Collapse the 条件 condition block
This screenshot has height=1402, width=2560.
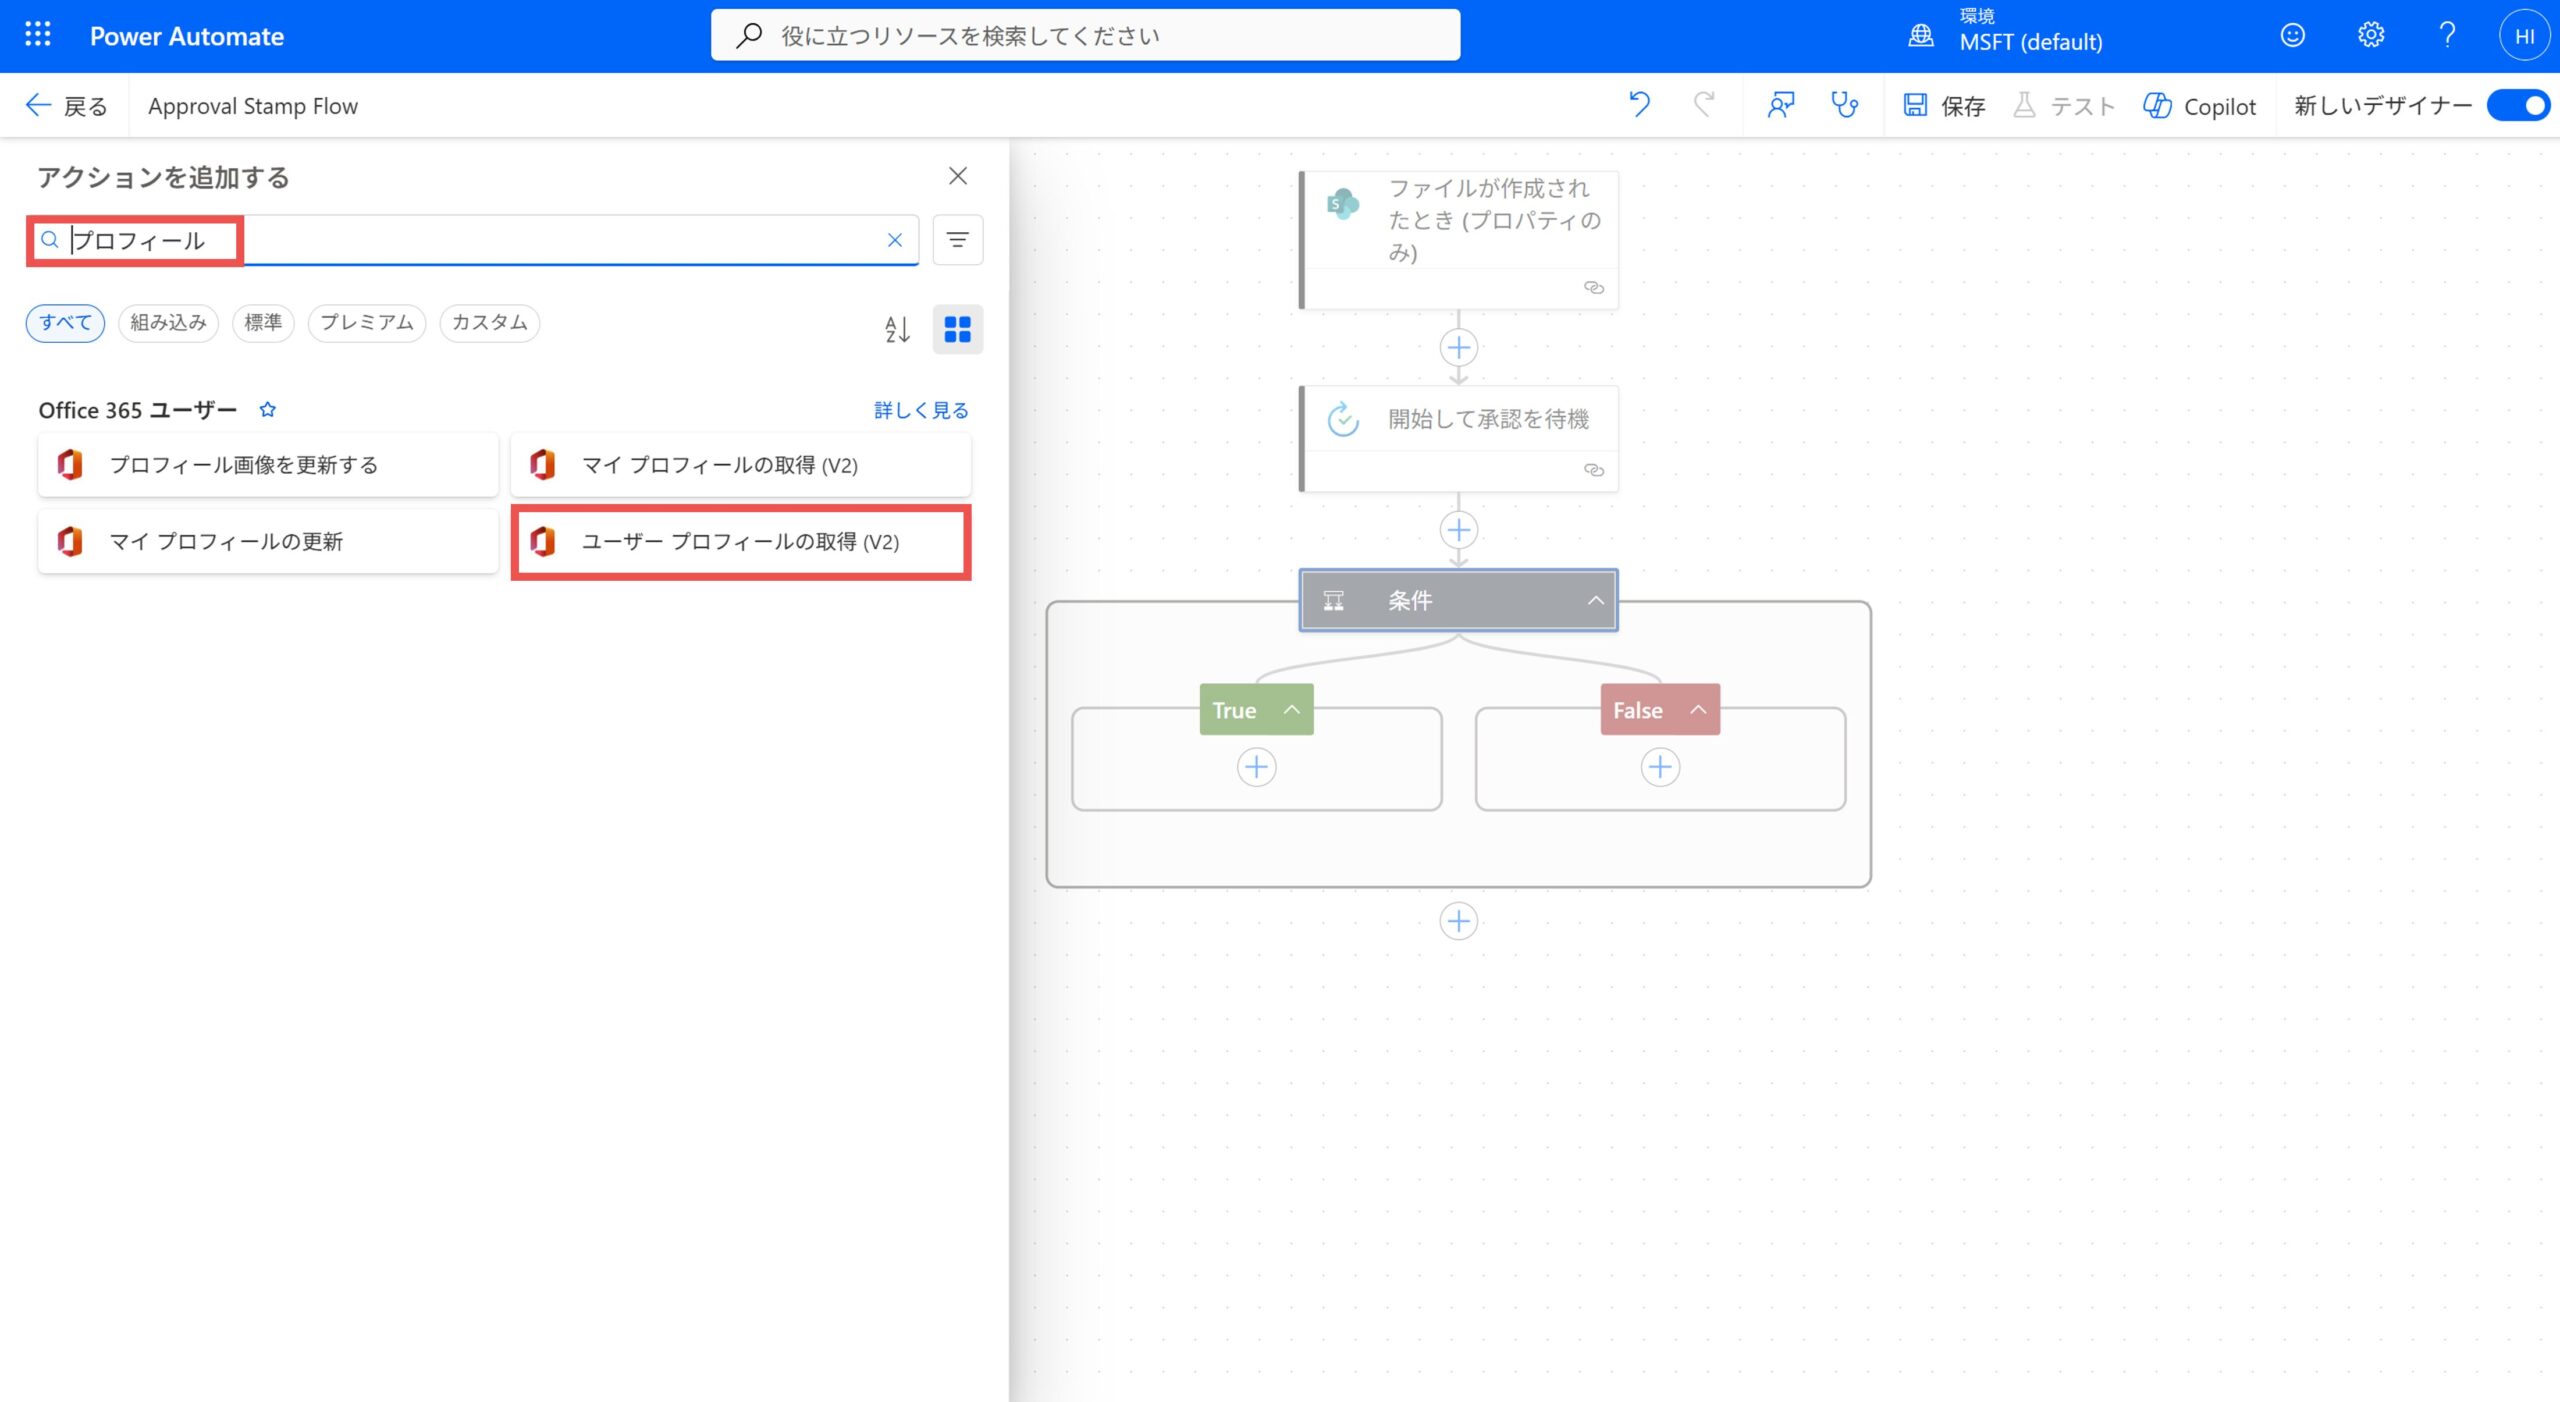pos(1595,601)
